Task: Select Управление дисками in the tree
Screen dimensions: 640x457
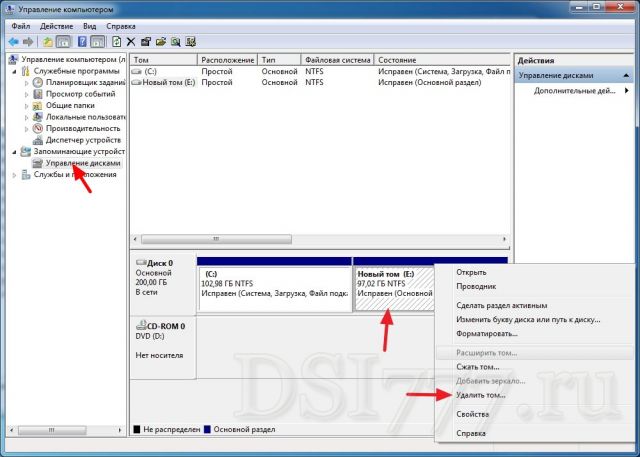Action: pos(83,163)
